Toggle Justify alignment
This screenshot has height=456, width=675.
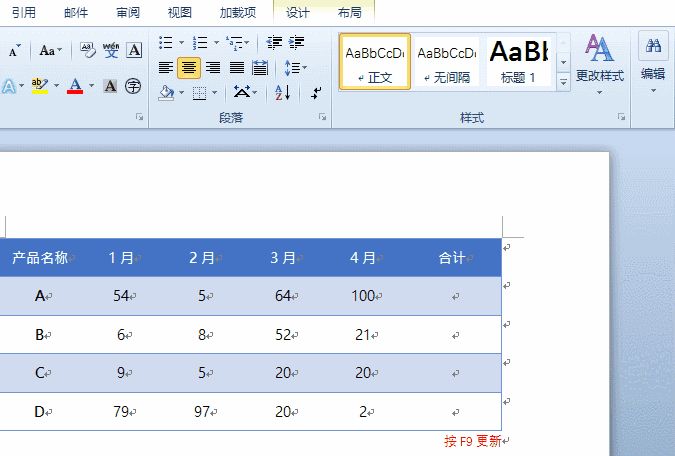236,68
